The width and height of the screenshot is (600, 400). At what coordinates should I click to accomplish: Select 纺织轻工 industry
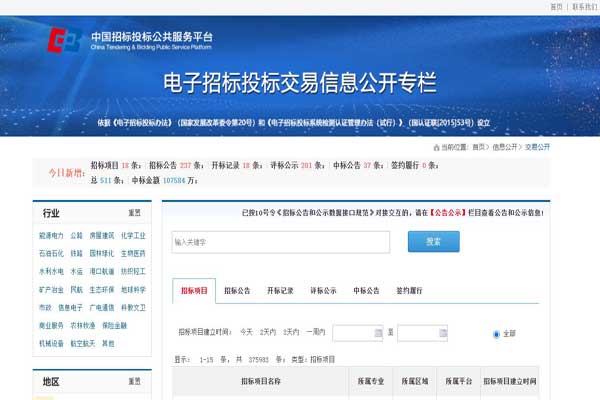pos(133,271)
